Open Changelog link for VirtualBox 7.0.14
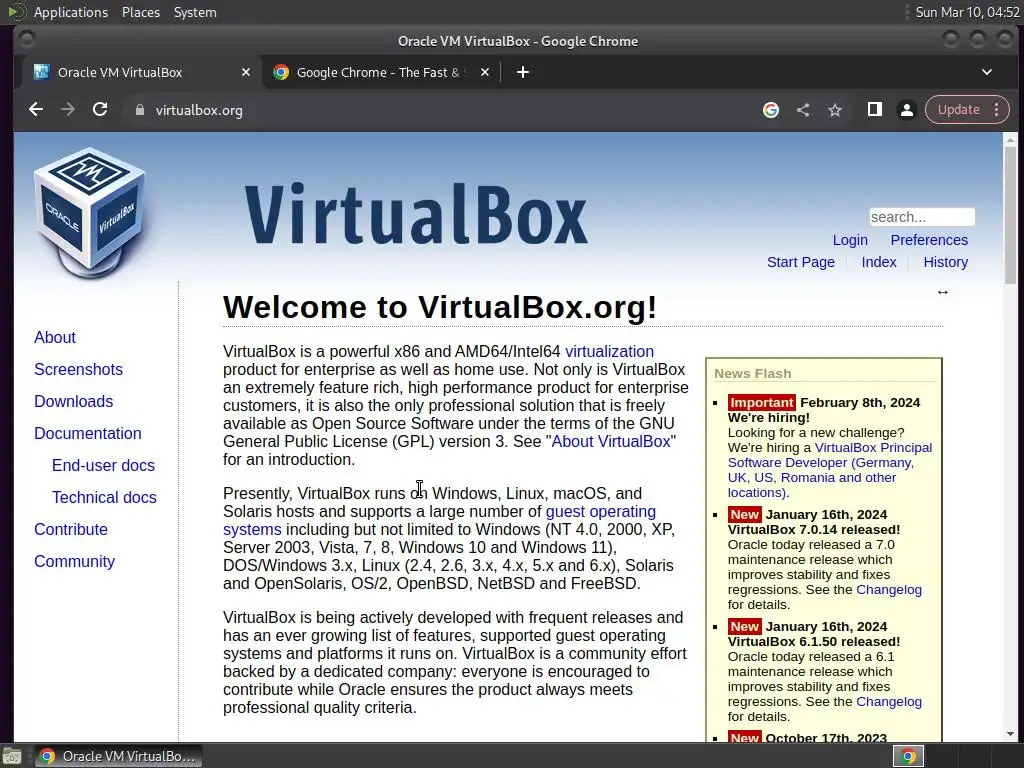1024x768 pixels. (889, 590)
